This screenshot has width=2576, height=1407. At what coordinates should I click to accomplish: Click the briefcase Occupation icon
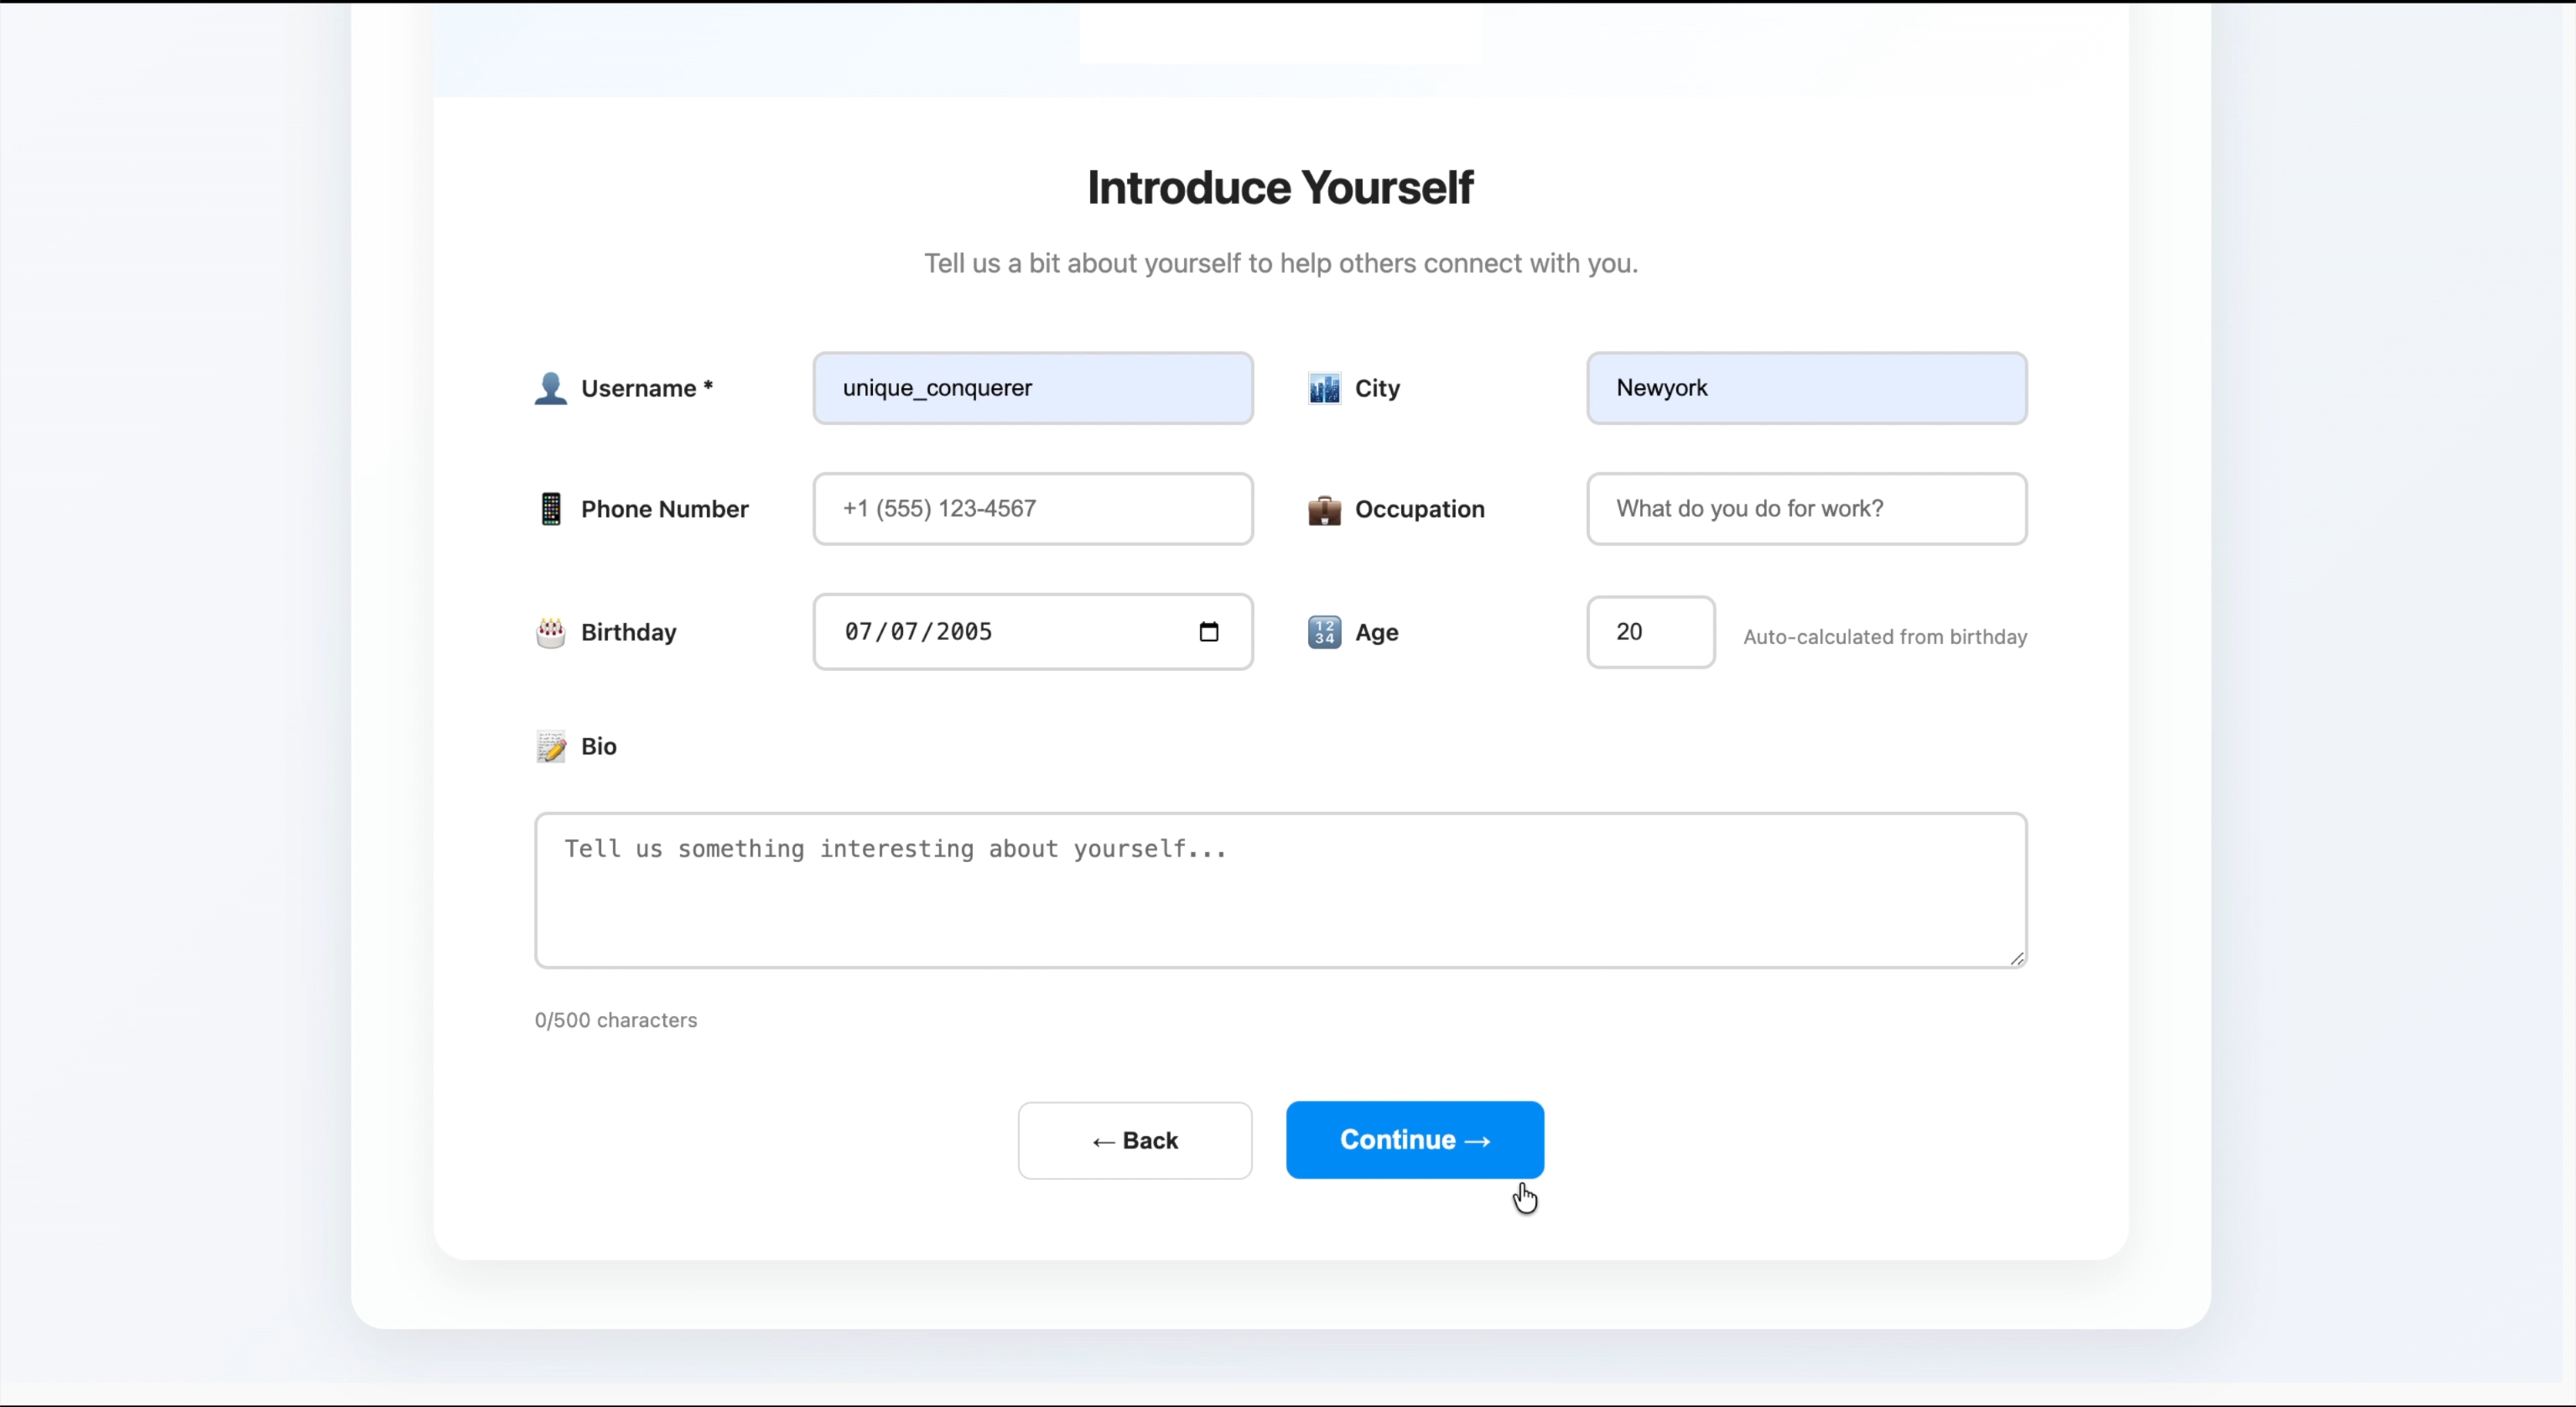click(1324, 510)
